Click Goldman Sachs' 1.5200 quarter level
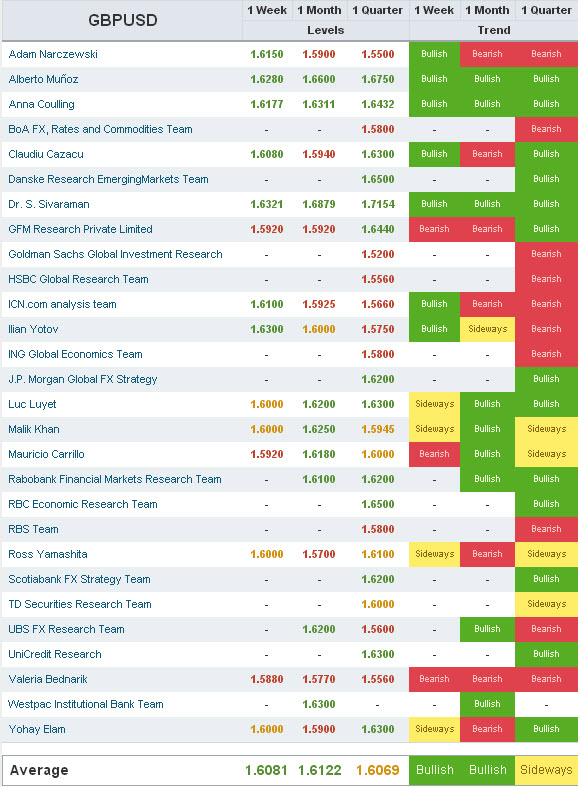Image resolution: width=578 pixels, height=787 pixels. point(378,254)
